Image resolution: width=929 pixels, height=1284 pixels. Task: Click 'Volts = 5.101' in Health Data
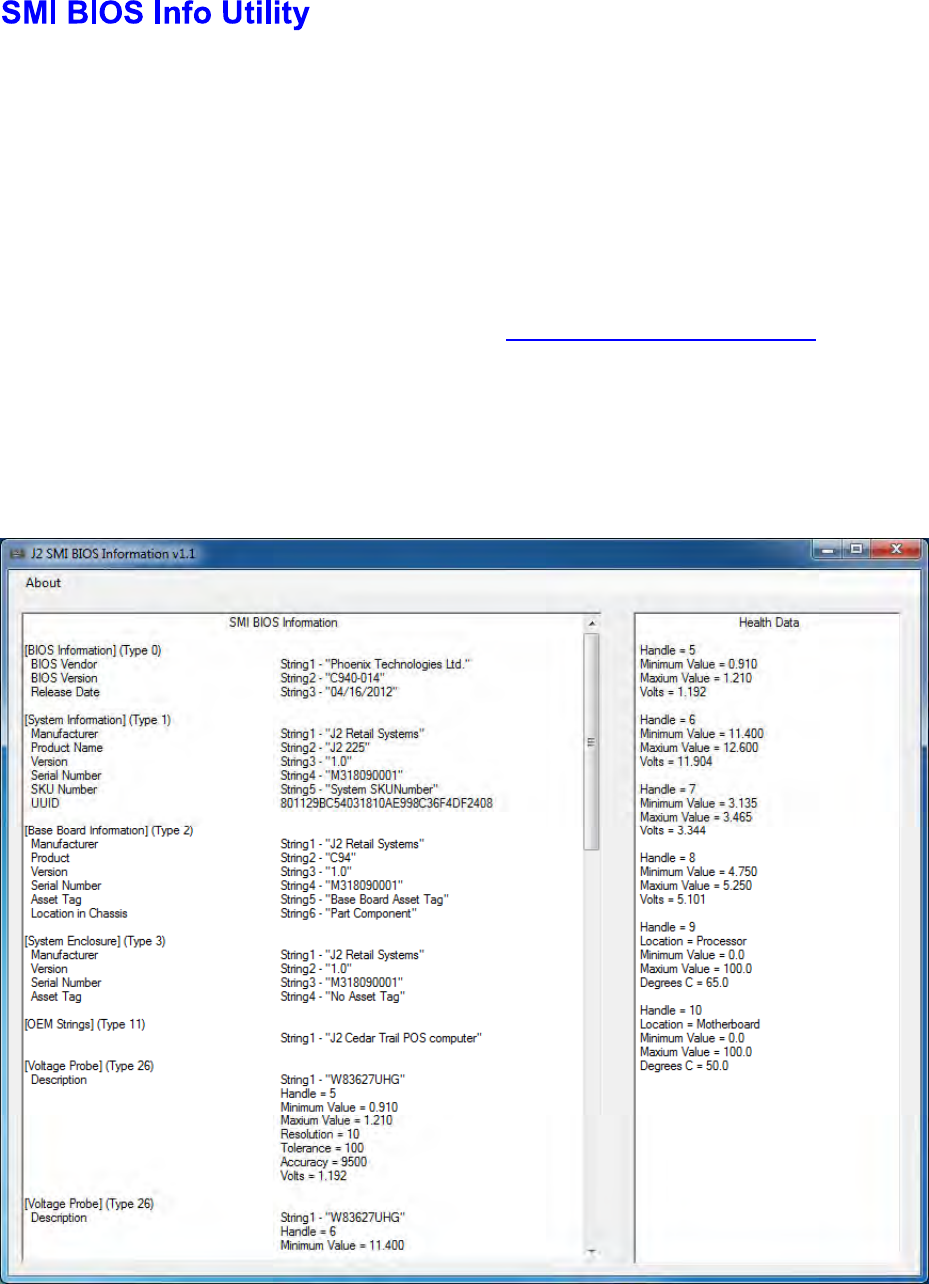(x=673, y=901)
